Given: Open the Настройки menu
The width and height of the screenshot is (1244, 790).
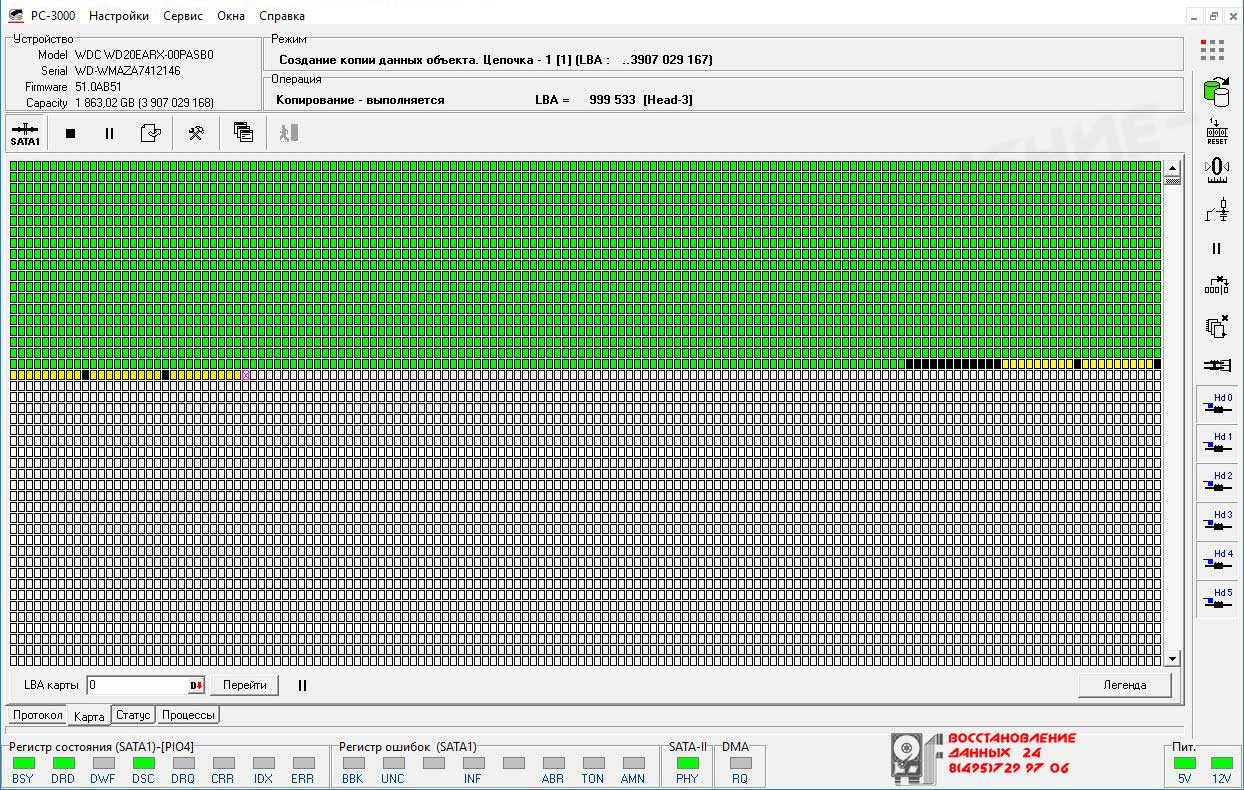Looking at the screenshot, I should [x=119, y=16].
